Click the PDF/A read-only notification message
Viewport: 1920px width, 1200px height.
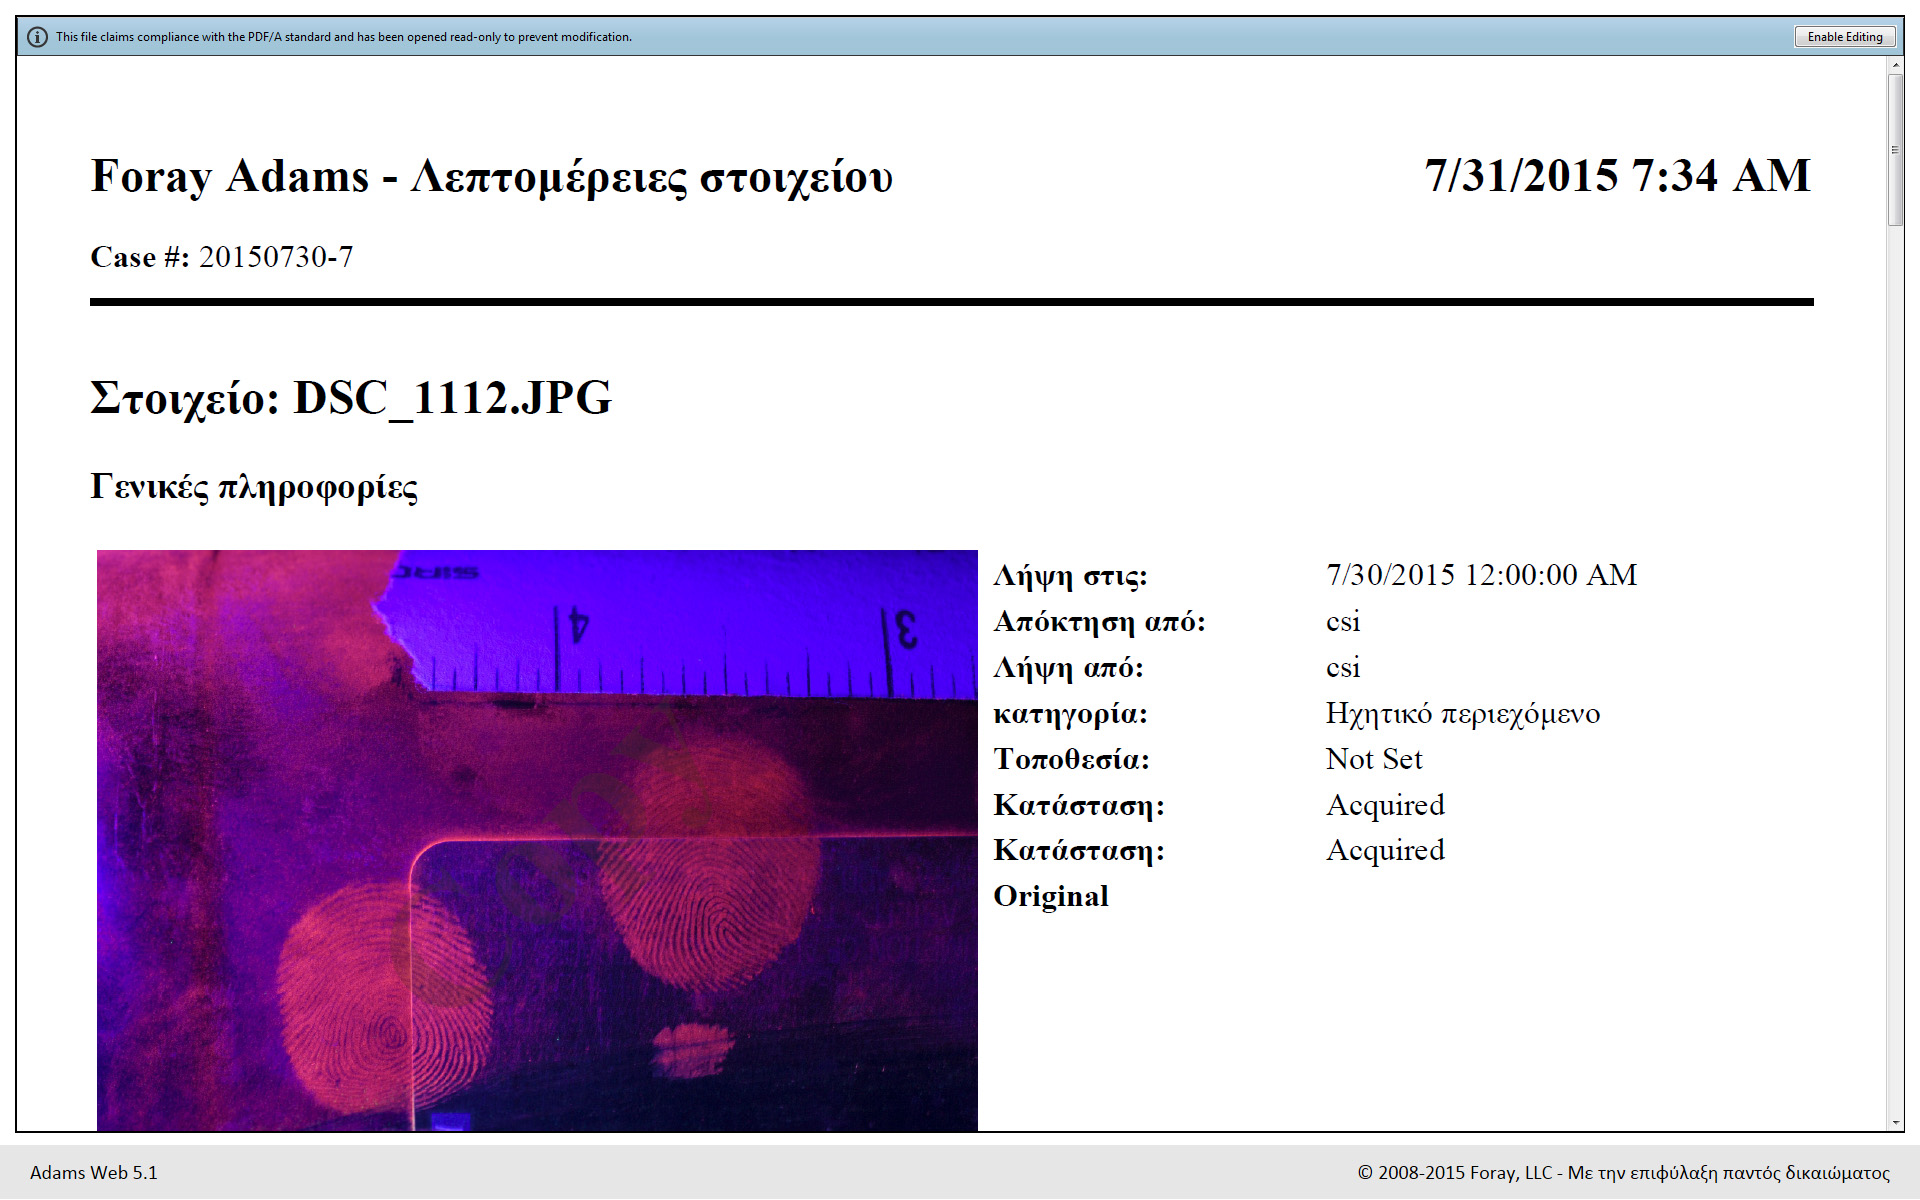(x=343, y=37)
